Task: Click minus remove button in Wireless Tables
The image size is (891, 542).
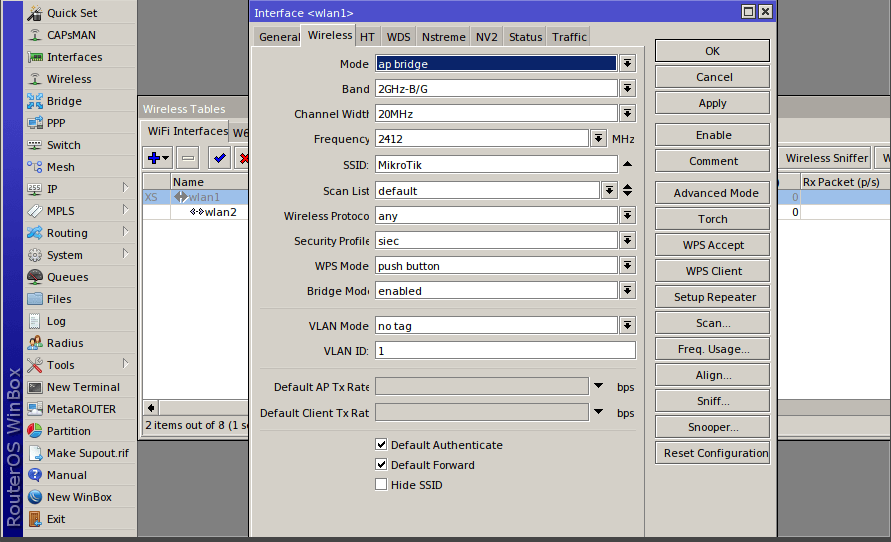Action: pyautogui.click(x=188, y=158)
